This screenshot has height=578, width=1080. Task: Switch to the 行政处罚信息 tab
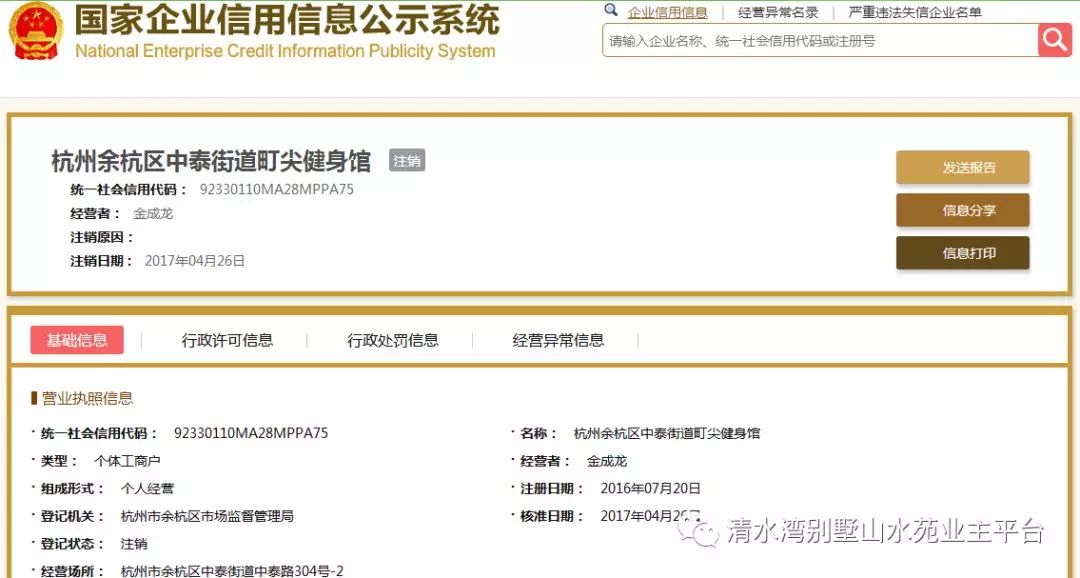(x=393, y=340)
